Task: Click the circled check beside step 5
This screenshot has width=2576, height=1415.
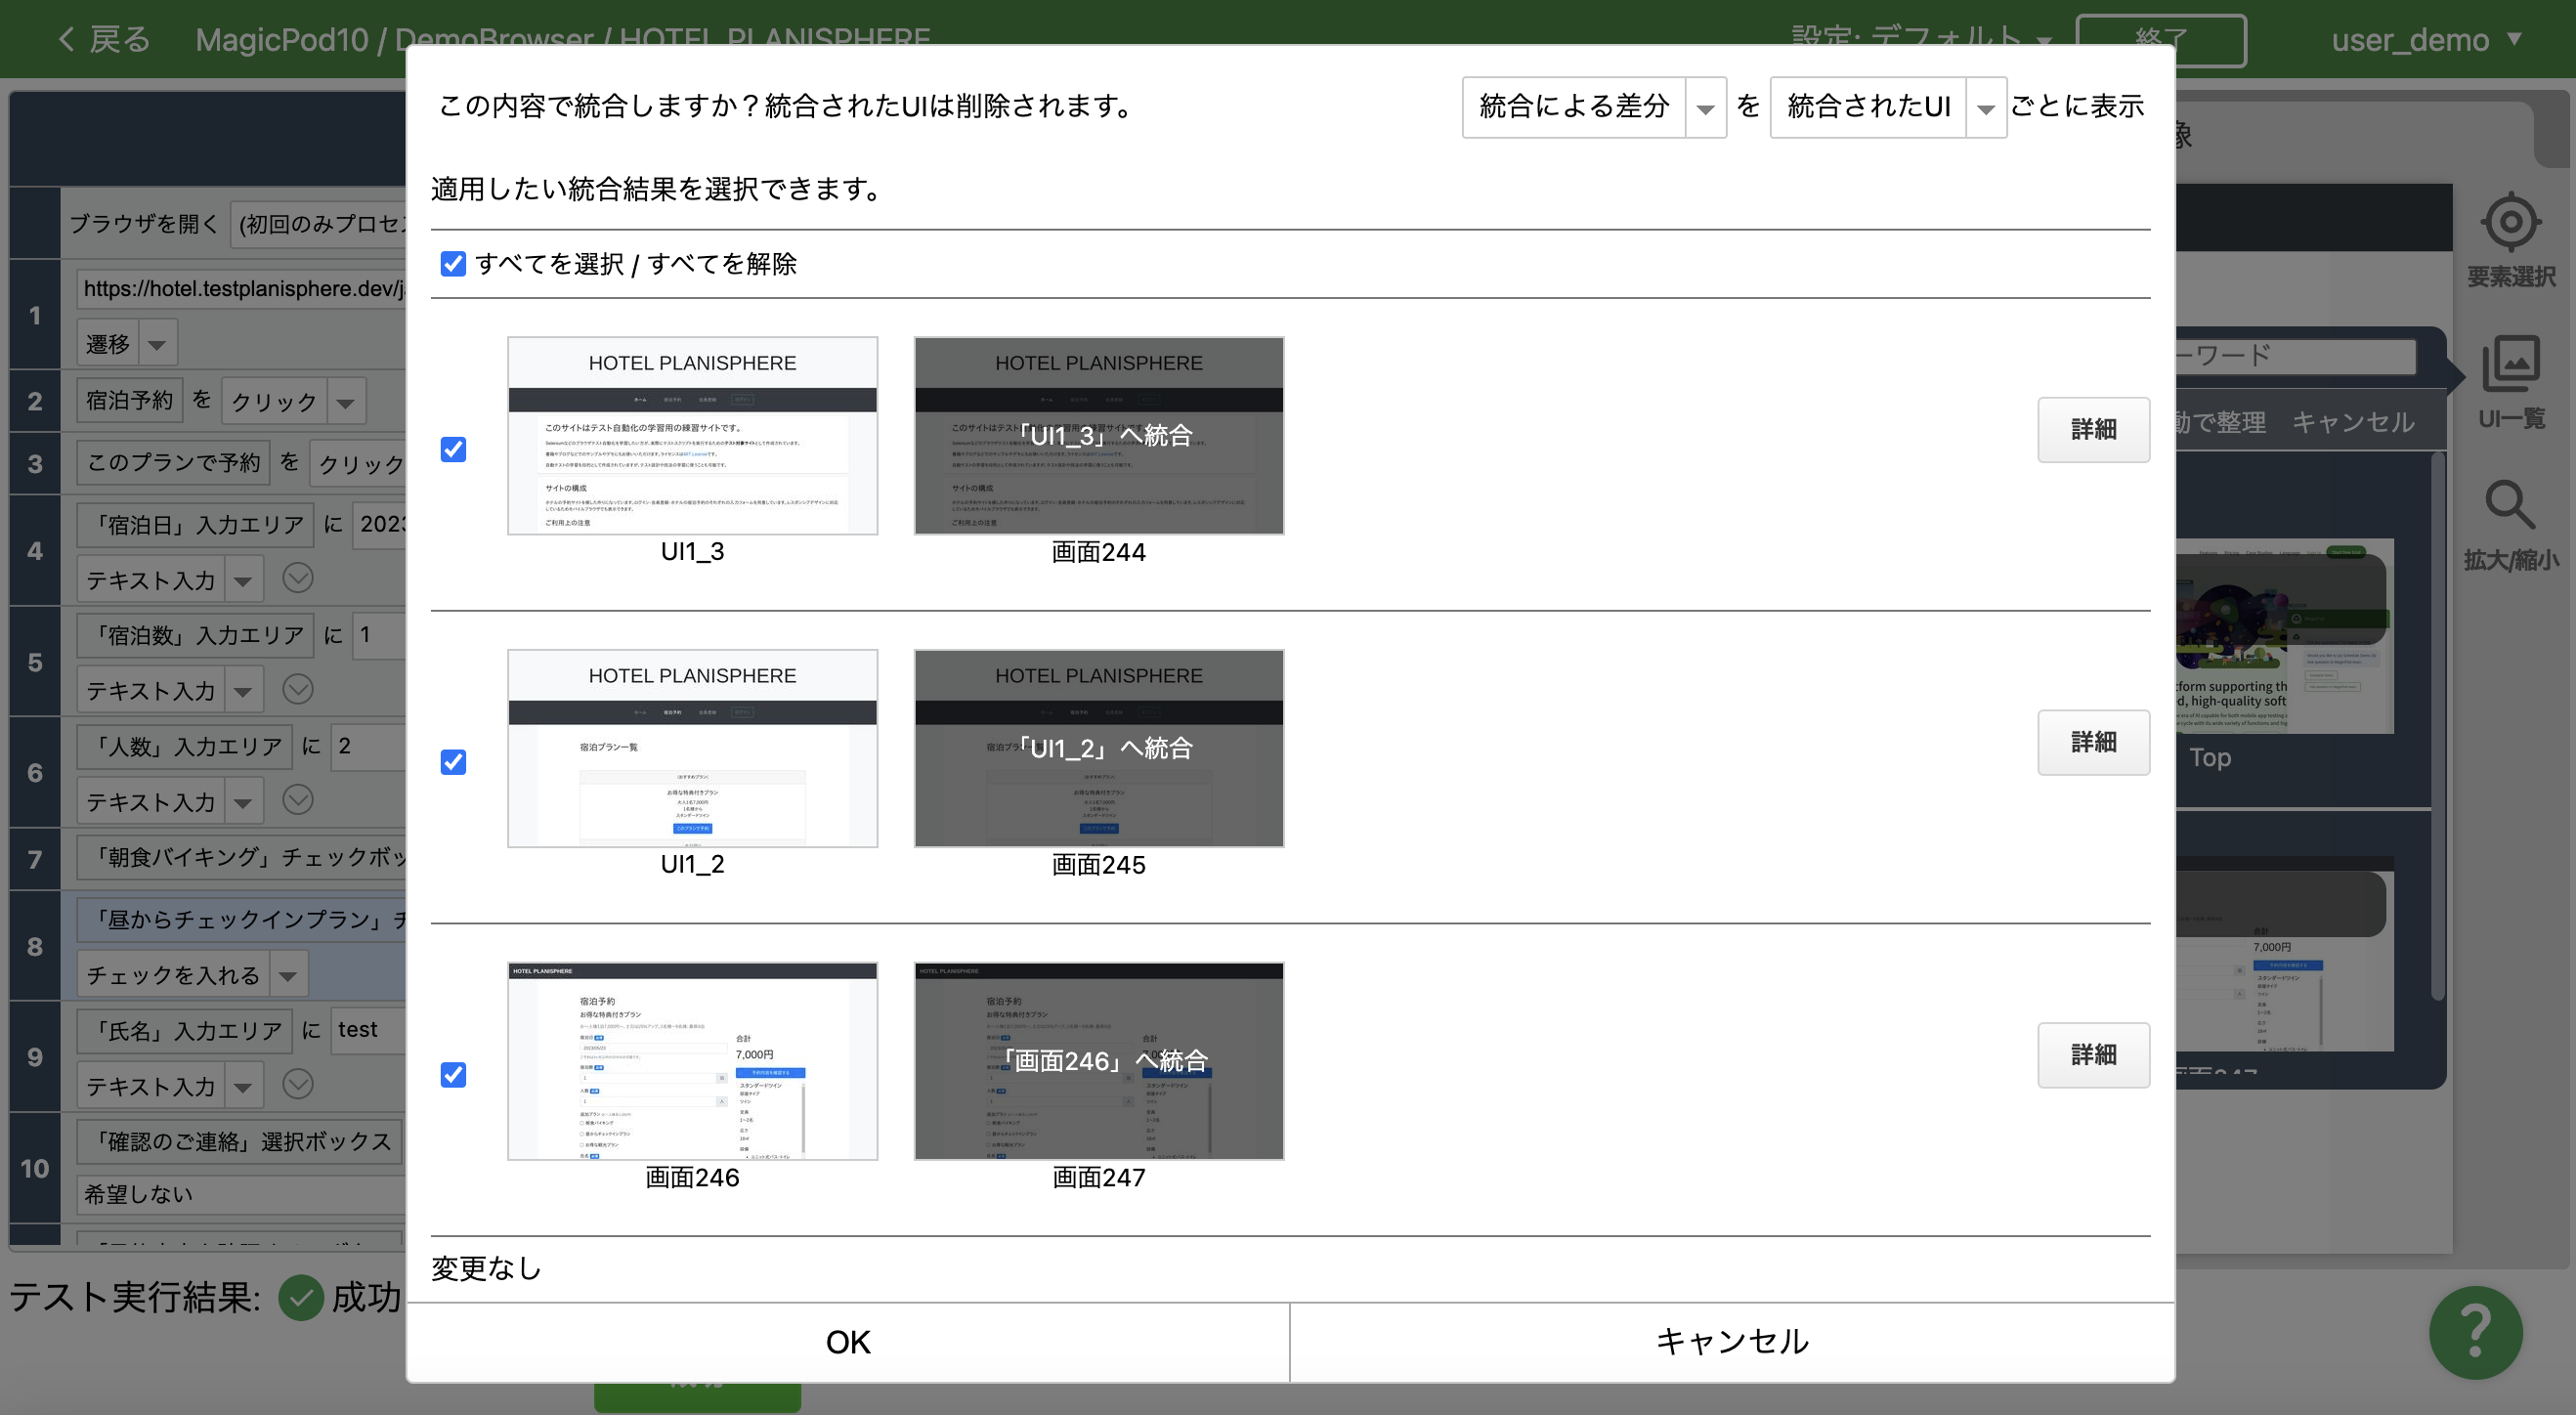Action: click(298, 689)
